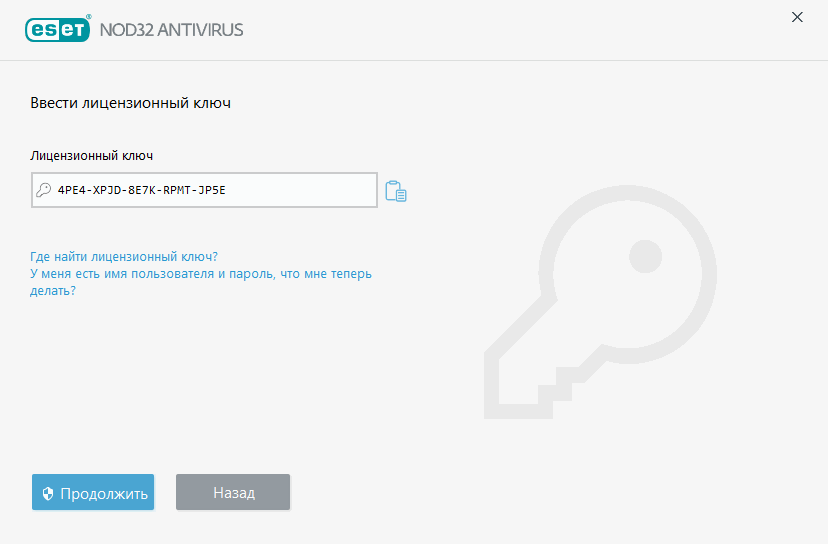Click the 'Лицензионный ключ' field label
Viewport: 828px width, 544px height.
91,156
